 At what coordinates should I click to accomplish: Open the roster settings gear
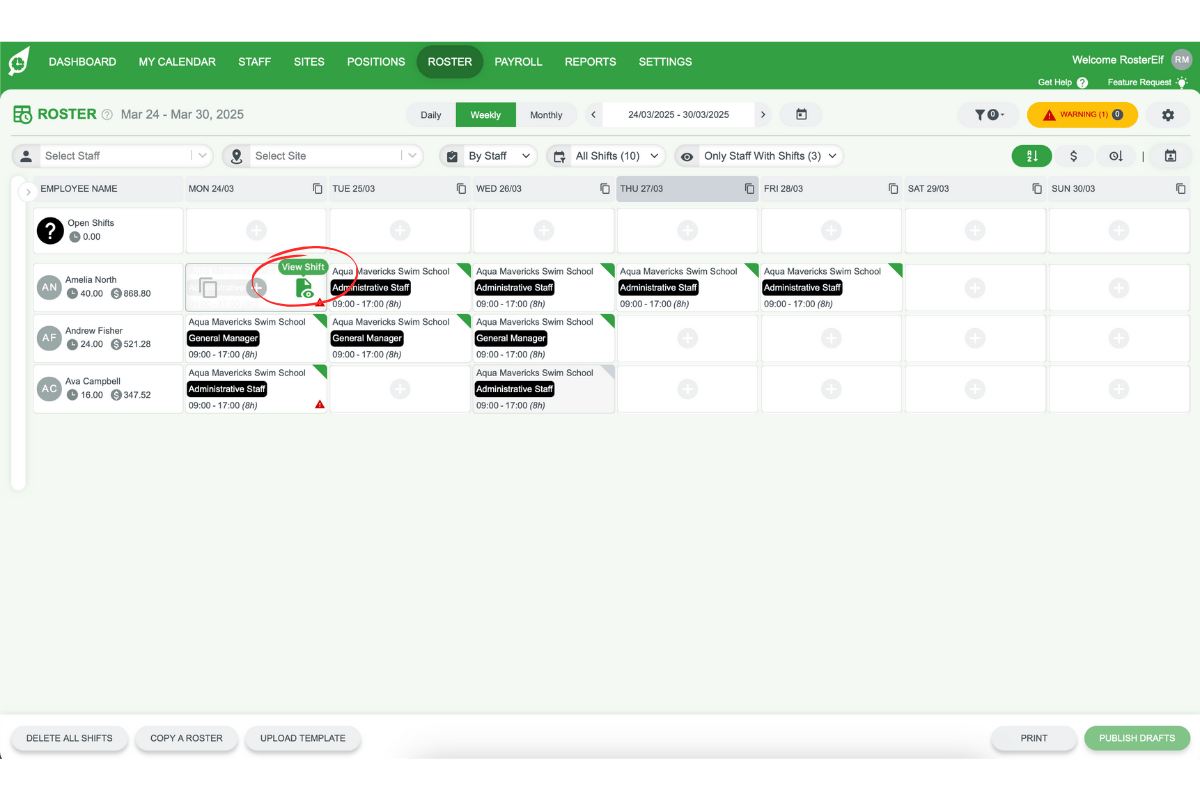(1167, 114)
